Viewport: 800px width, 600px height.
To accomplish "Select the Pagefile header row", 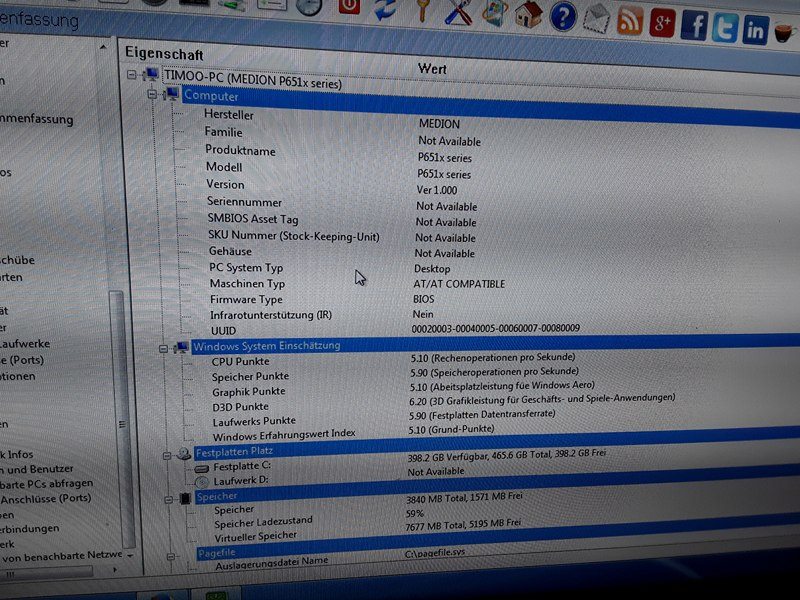I will (x=497, y=538).
